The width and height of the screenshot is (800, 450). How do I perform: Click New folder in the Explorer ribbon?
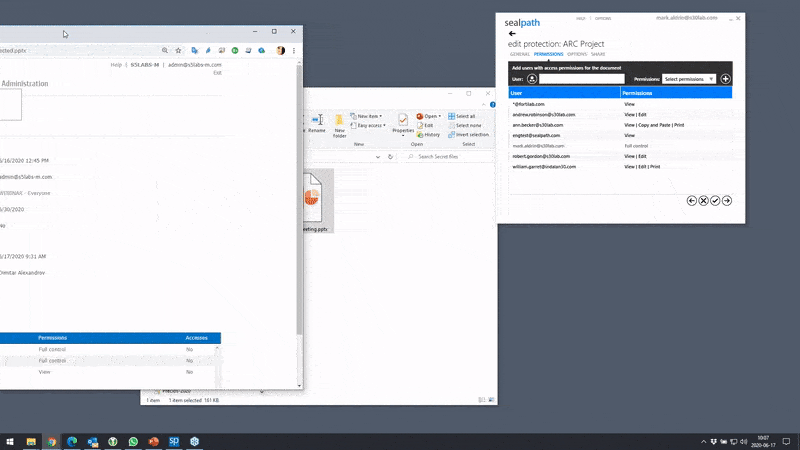(x=339, y=126)
